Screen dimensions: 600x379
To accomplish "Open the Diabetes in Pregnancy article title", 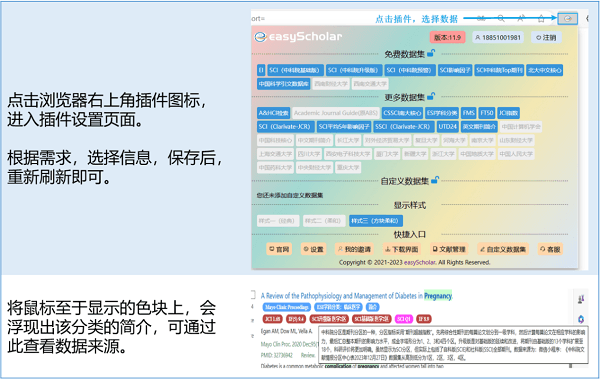I will pos(356,296).
